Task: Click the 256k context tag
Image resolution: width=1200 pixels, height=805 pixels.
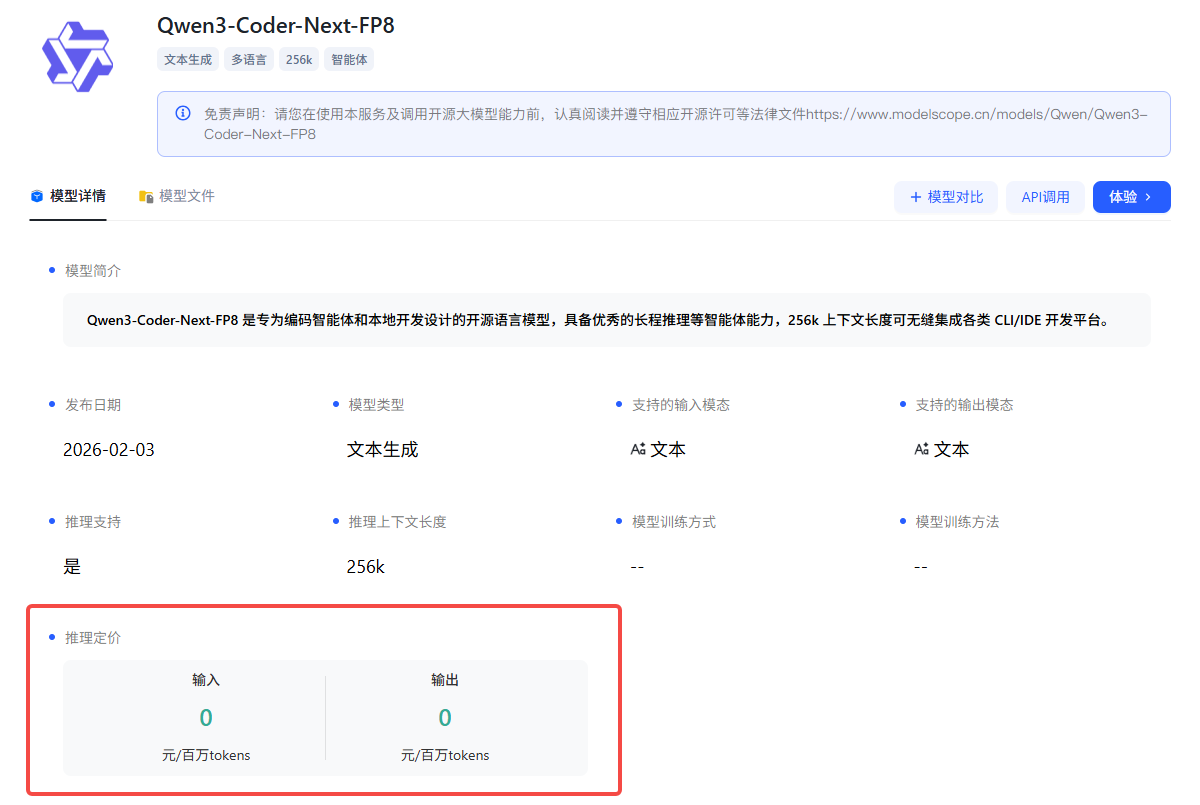Action: coord(299,60)
